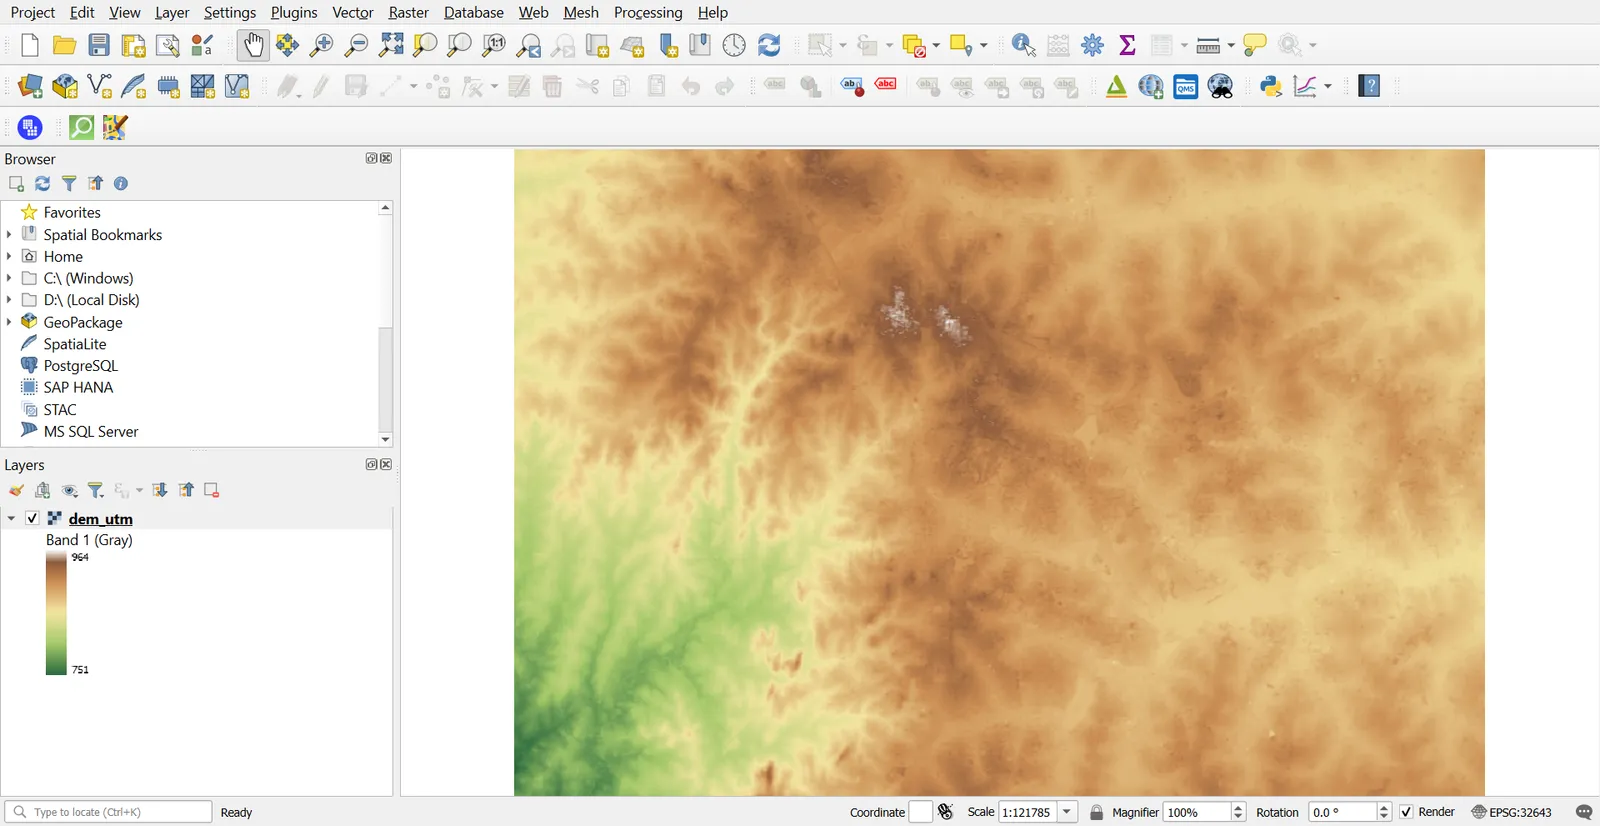Toggle scale lock padlock icon
Image resolution: width=1600 pixels, height=826 pixels.
[1096, 812]
